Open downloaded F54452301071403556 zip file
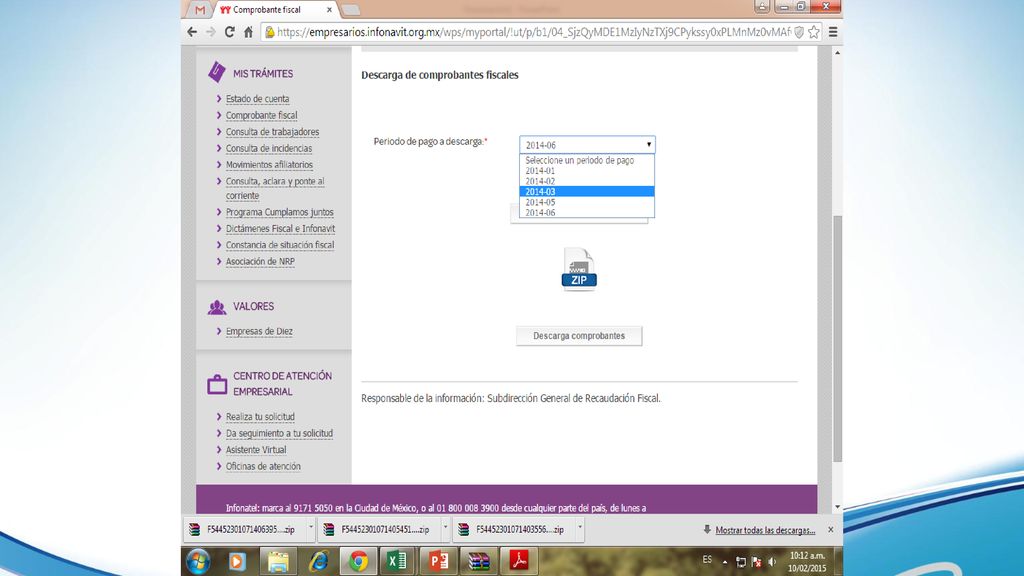Viewport: 1024px width, 576px height. coord(513,530)
